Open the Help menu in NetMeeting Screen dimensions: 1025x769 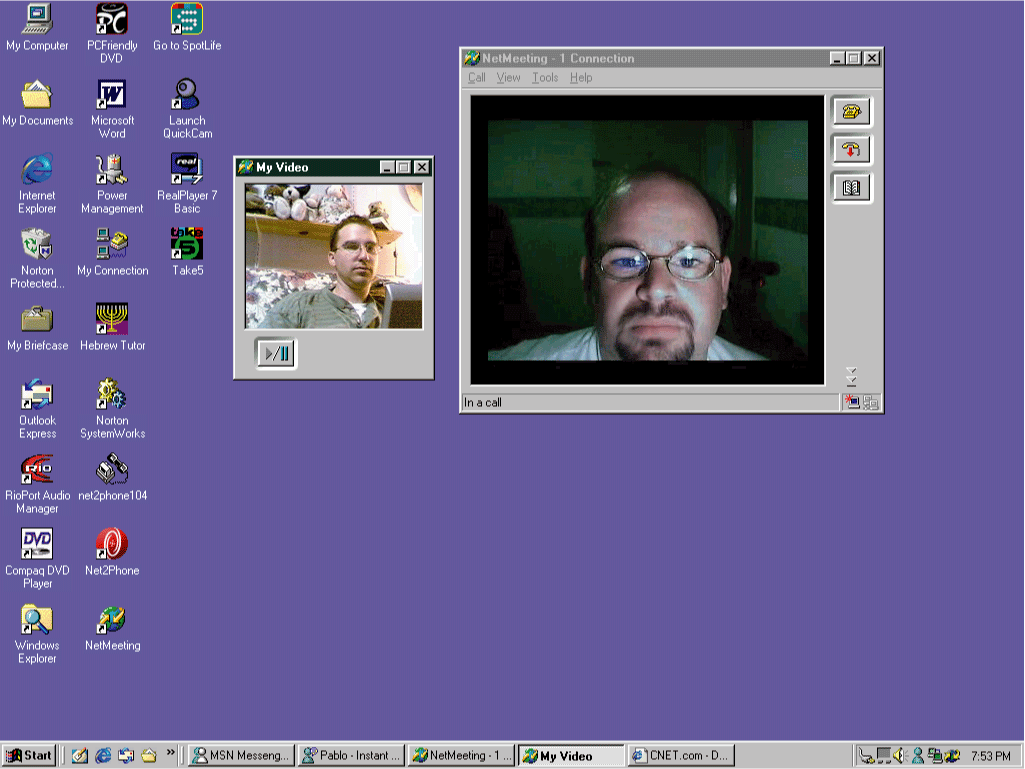pyautogui.click(x=580, y=77)
